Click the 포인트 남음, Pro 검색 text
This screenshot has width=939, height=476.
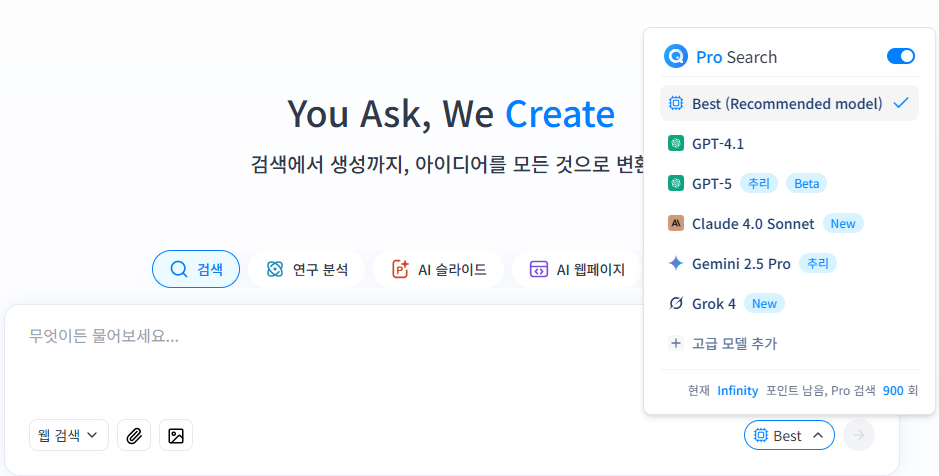(820, 391)
